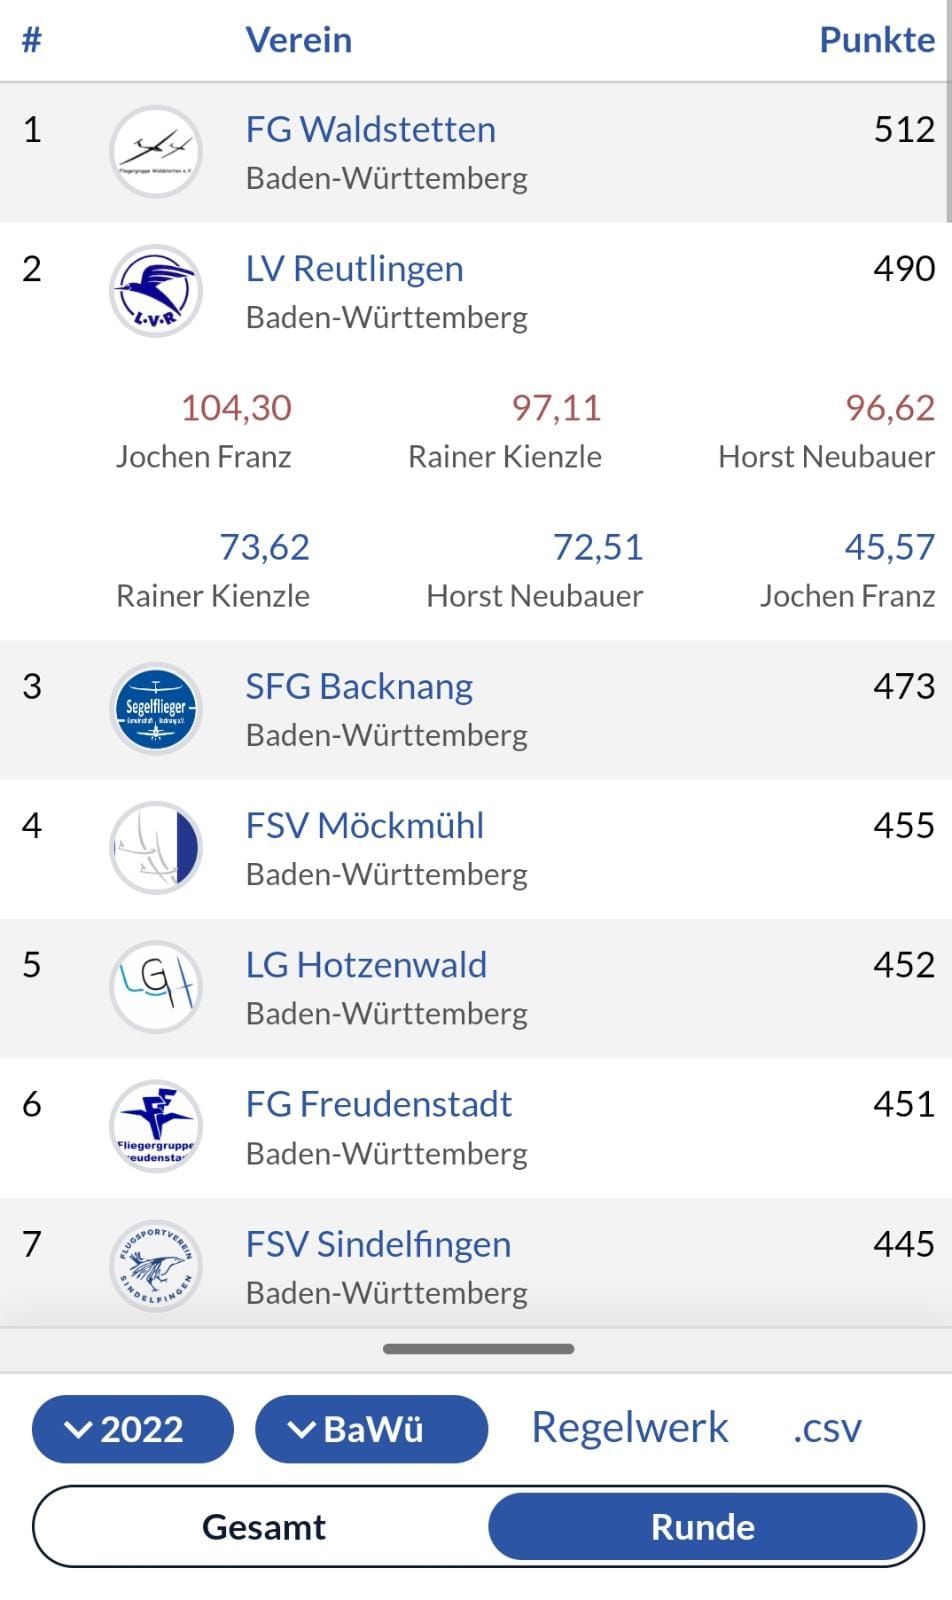Click the FSV Möckmühl club logo

pos(156,848)
